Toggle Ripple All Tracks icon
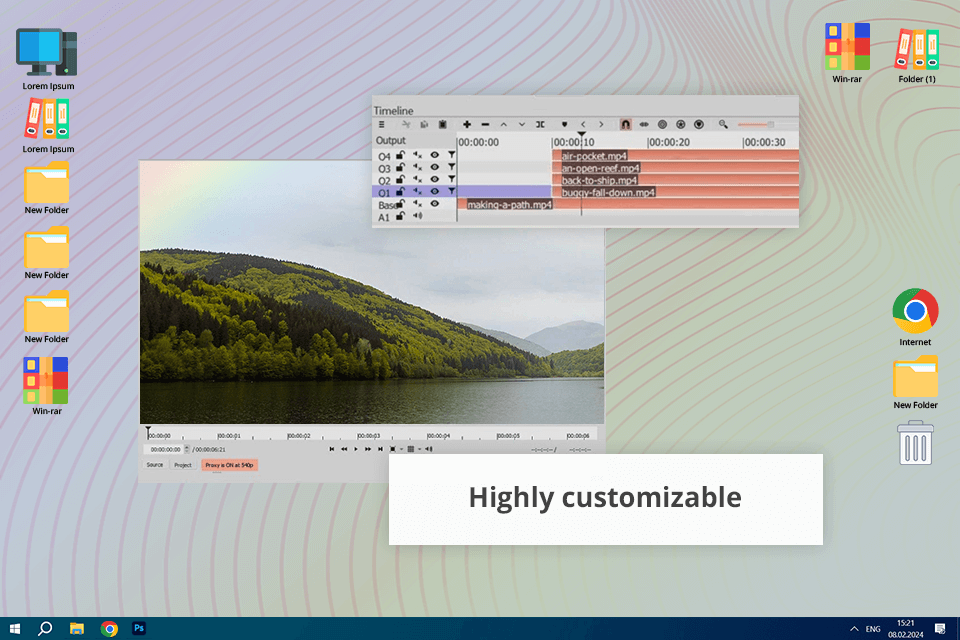This screenshot has width=960, height=640. click(680, 124)
